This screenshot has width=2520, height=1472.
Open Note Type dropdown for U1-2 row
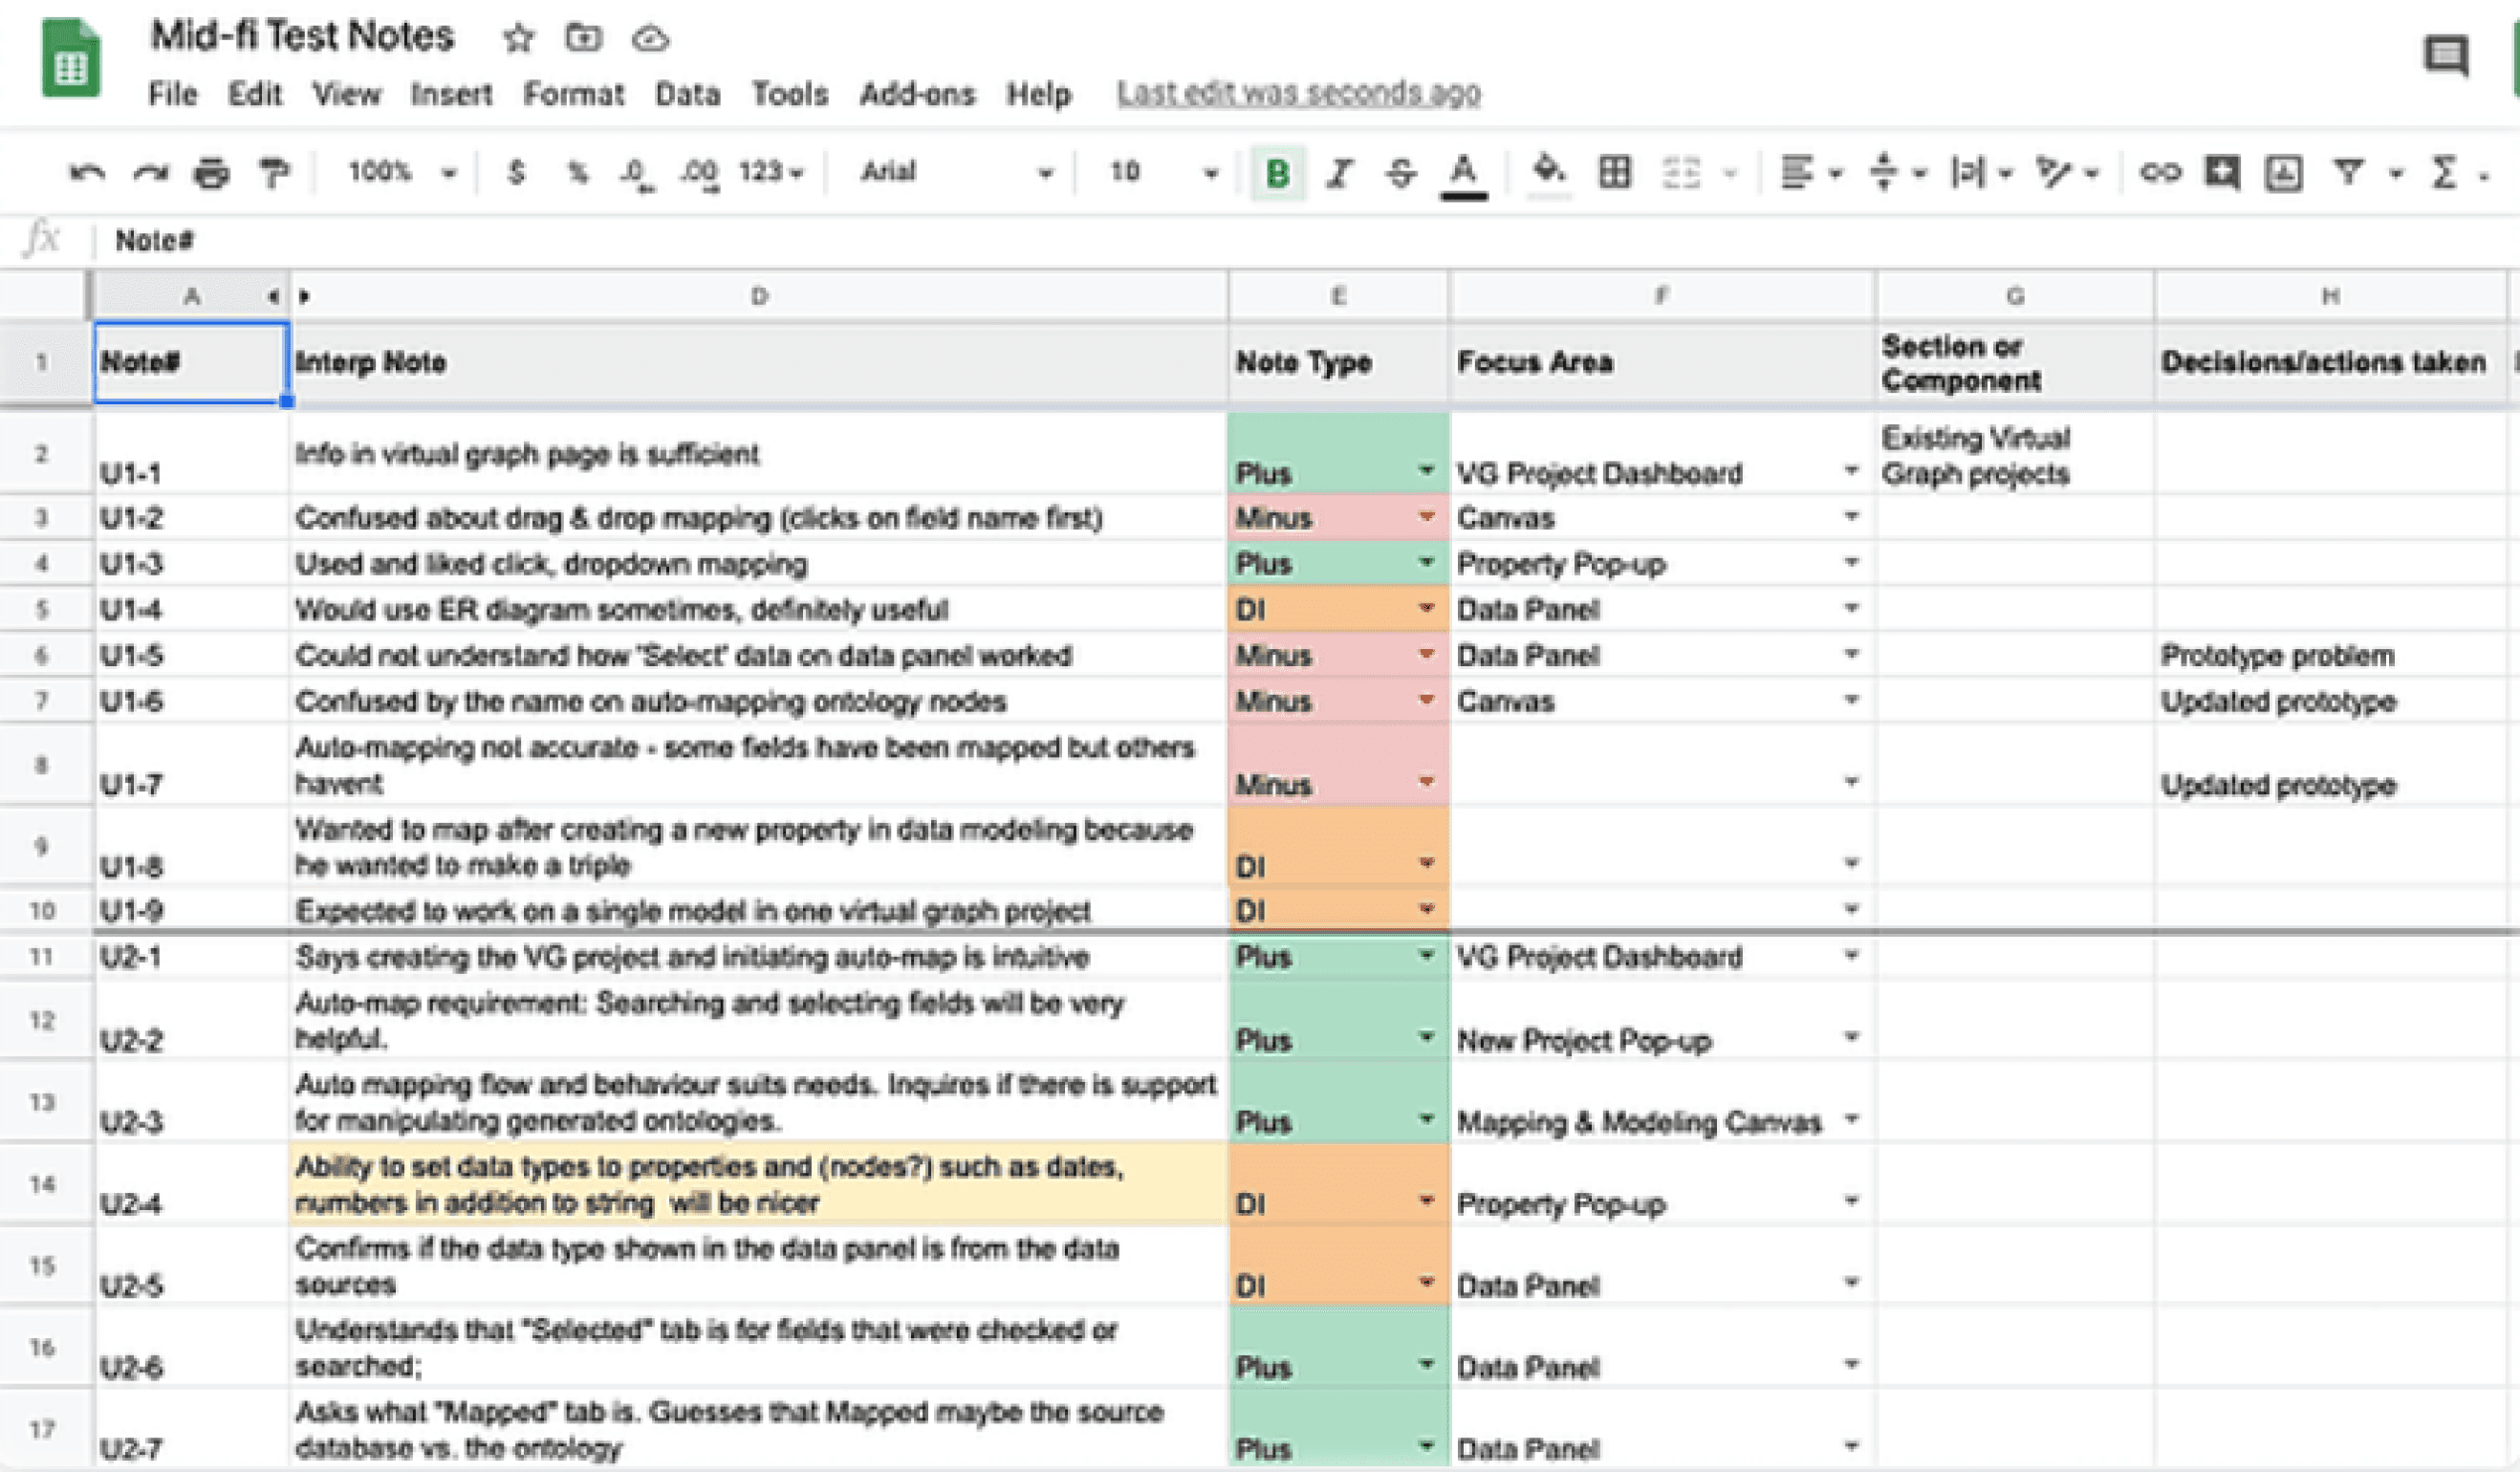1426,517
